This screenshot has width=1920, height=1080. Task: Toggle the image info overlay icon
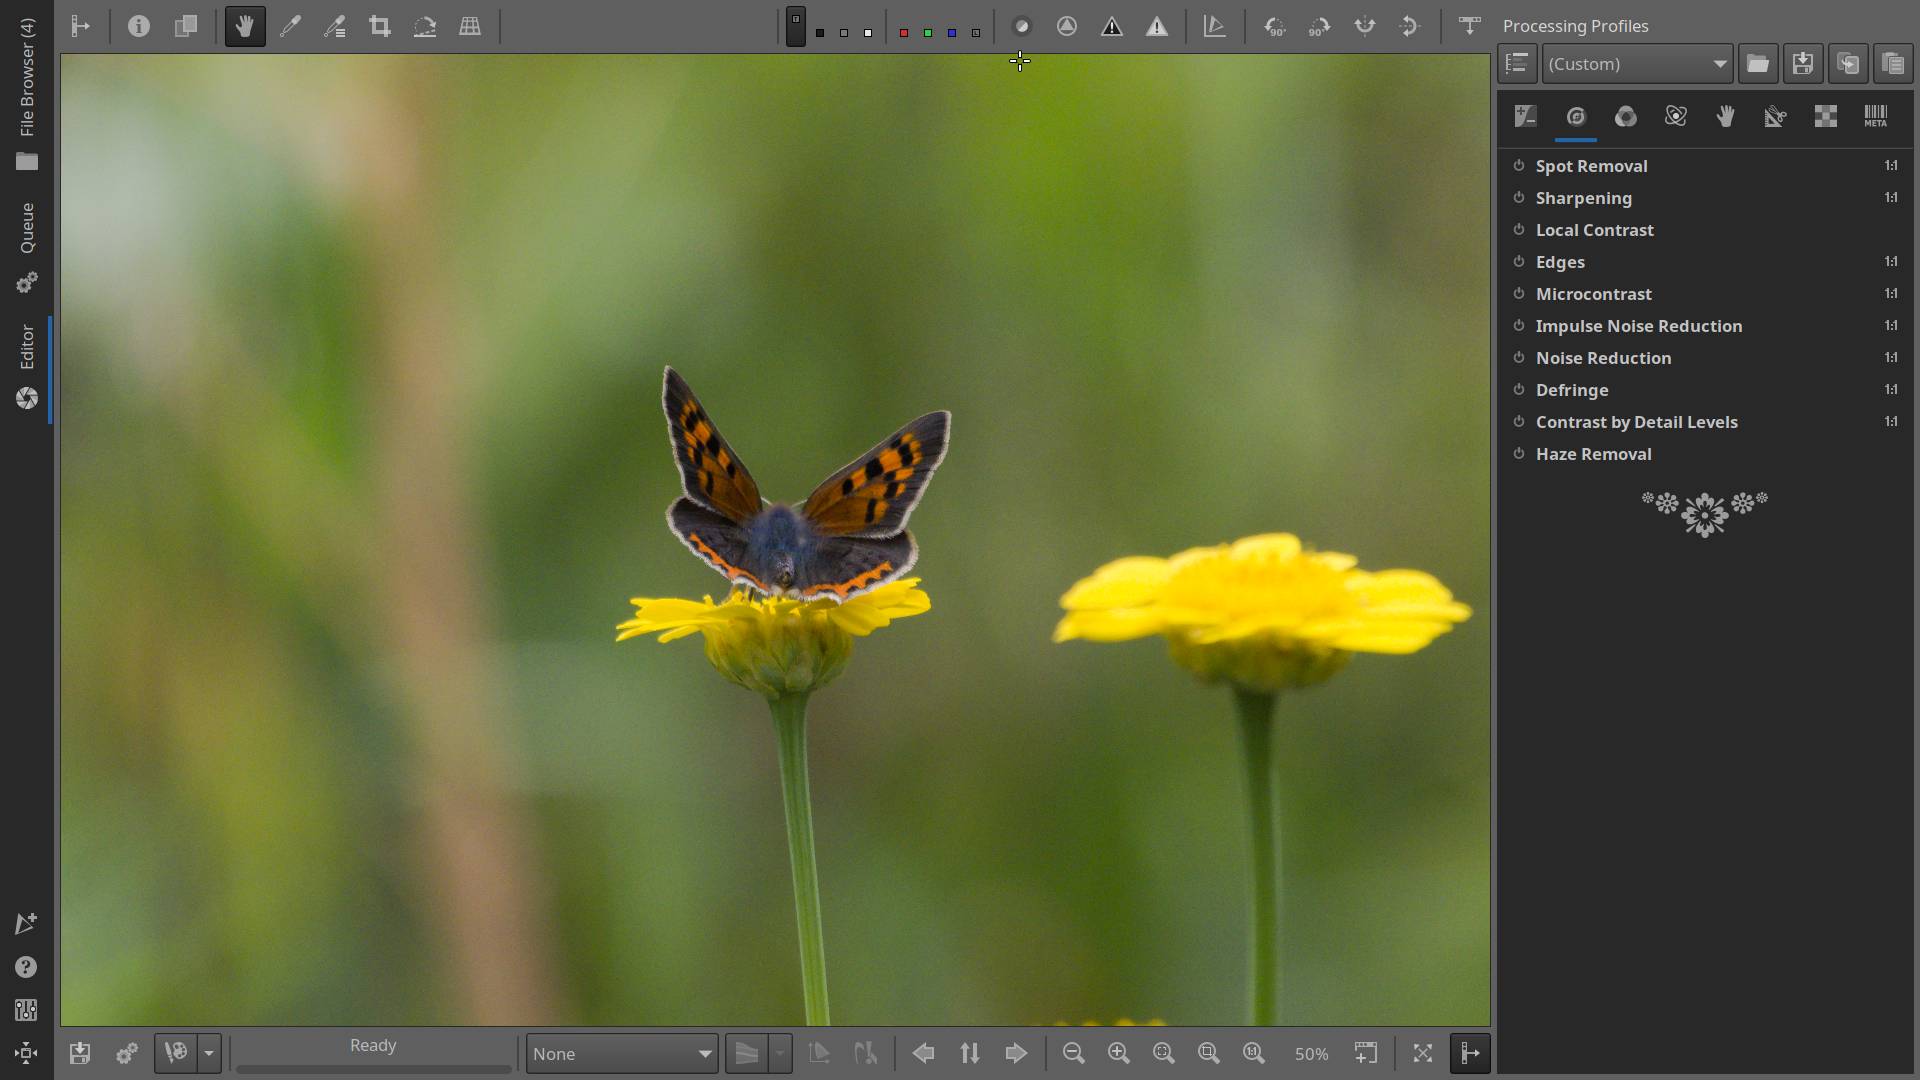(139, 27)
